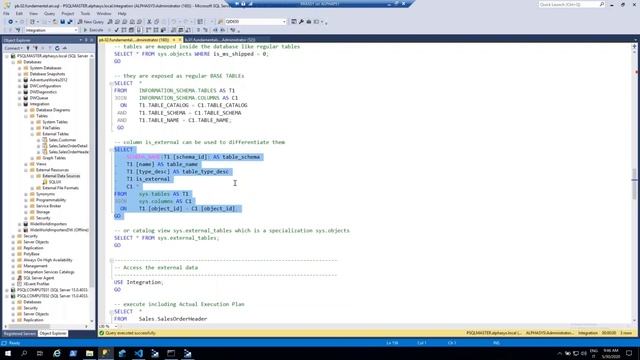Image resolution: width=640 pixels, height=360 pixels.
Task: Switch to the second Fundamentals query tab
Action: [x=220, y=40]
